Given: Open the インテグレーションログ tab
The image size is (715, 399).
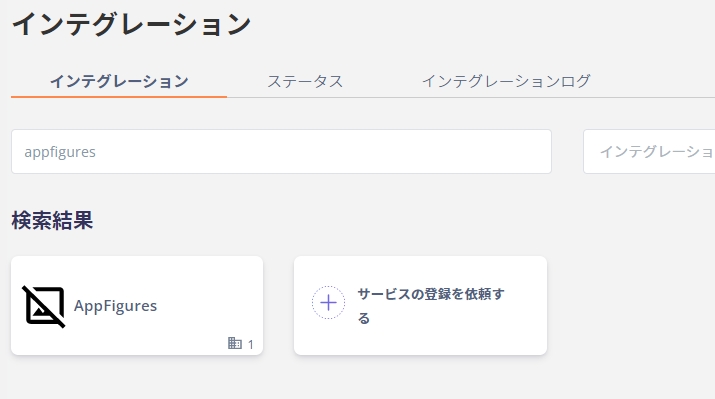Looking at the screenshot, I should pos(506,81).
